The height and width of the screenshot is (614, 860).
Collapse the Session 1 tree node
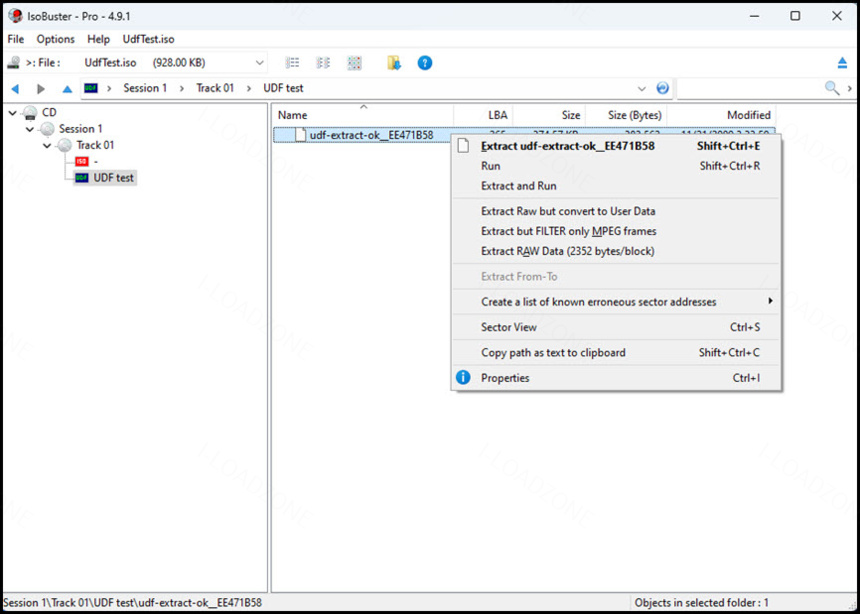pos(30,129)
